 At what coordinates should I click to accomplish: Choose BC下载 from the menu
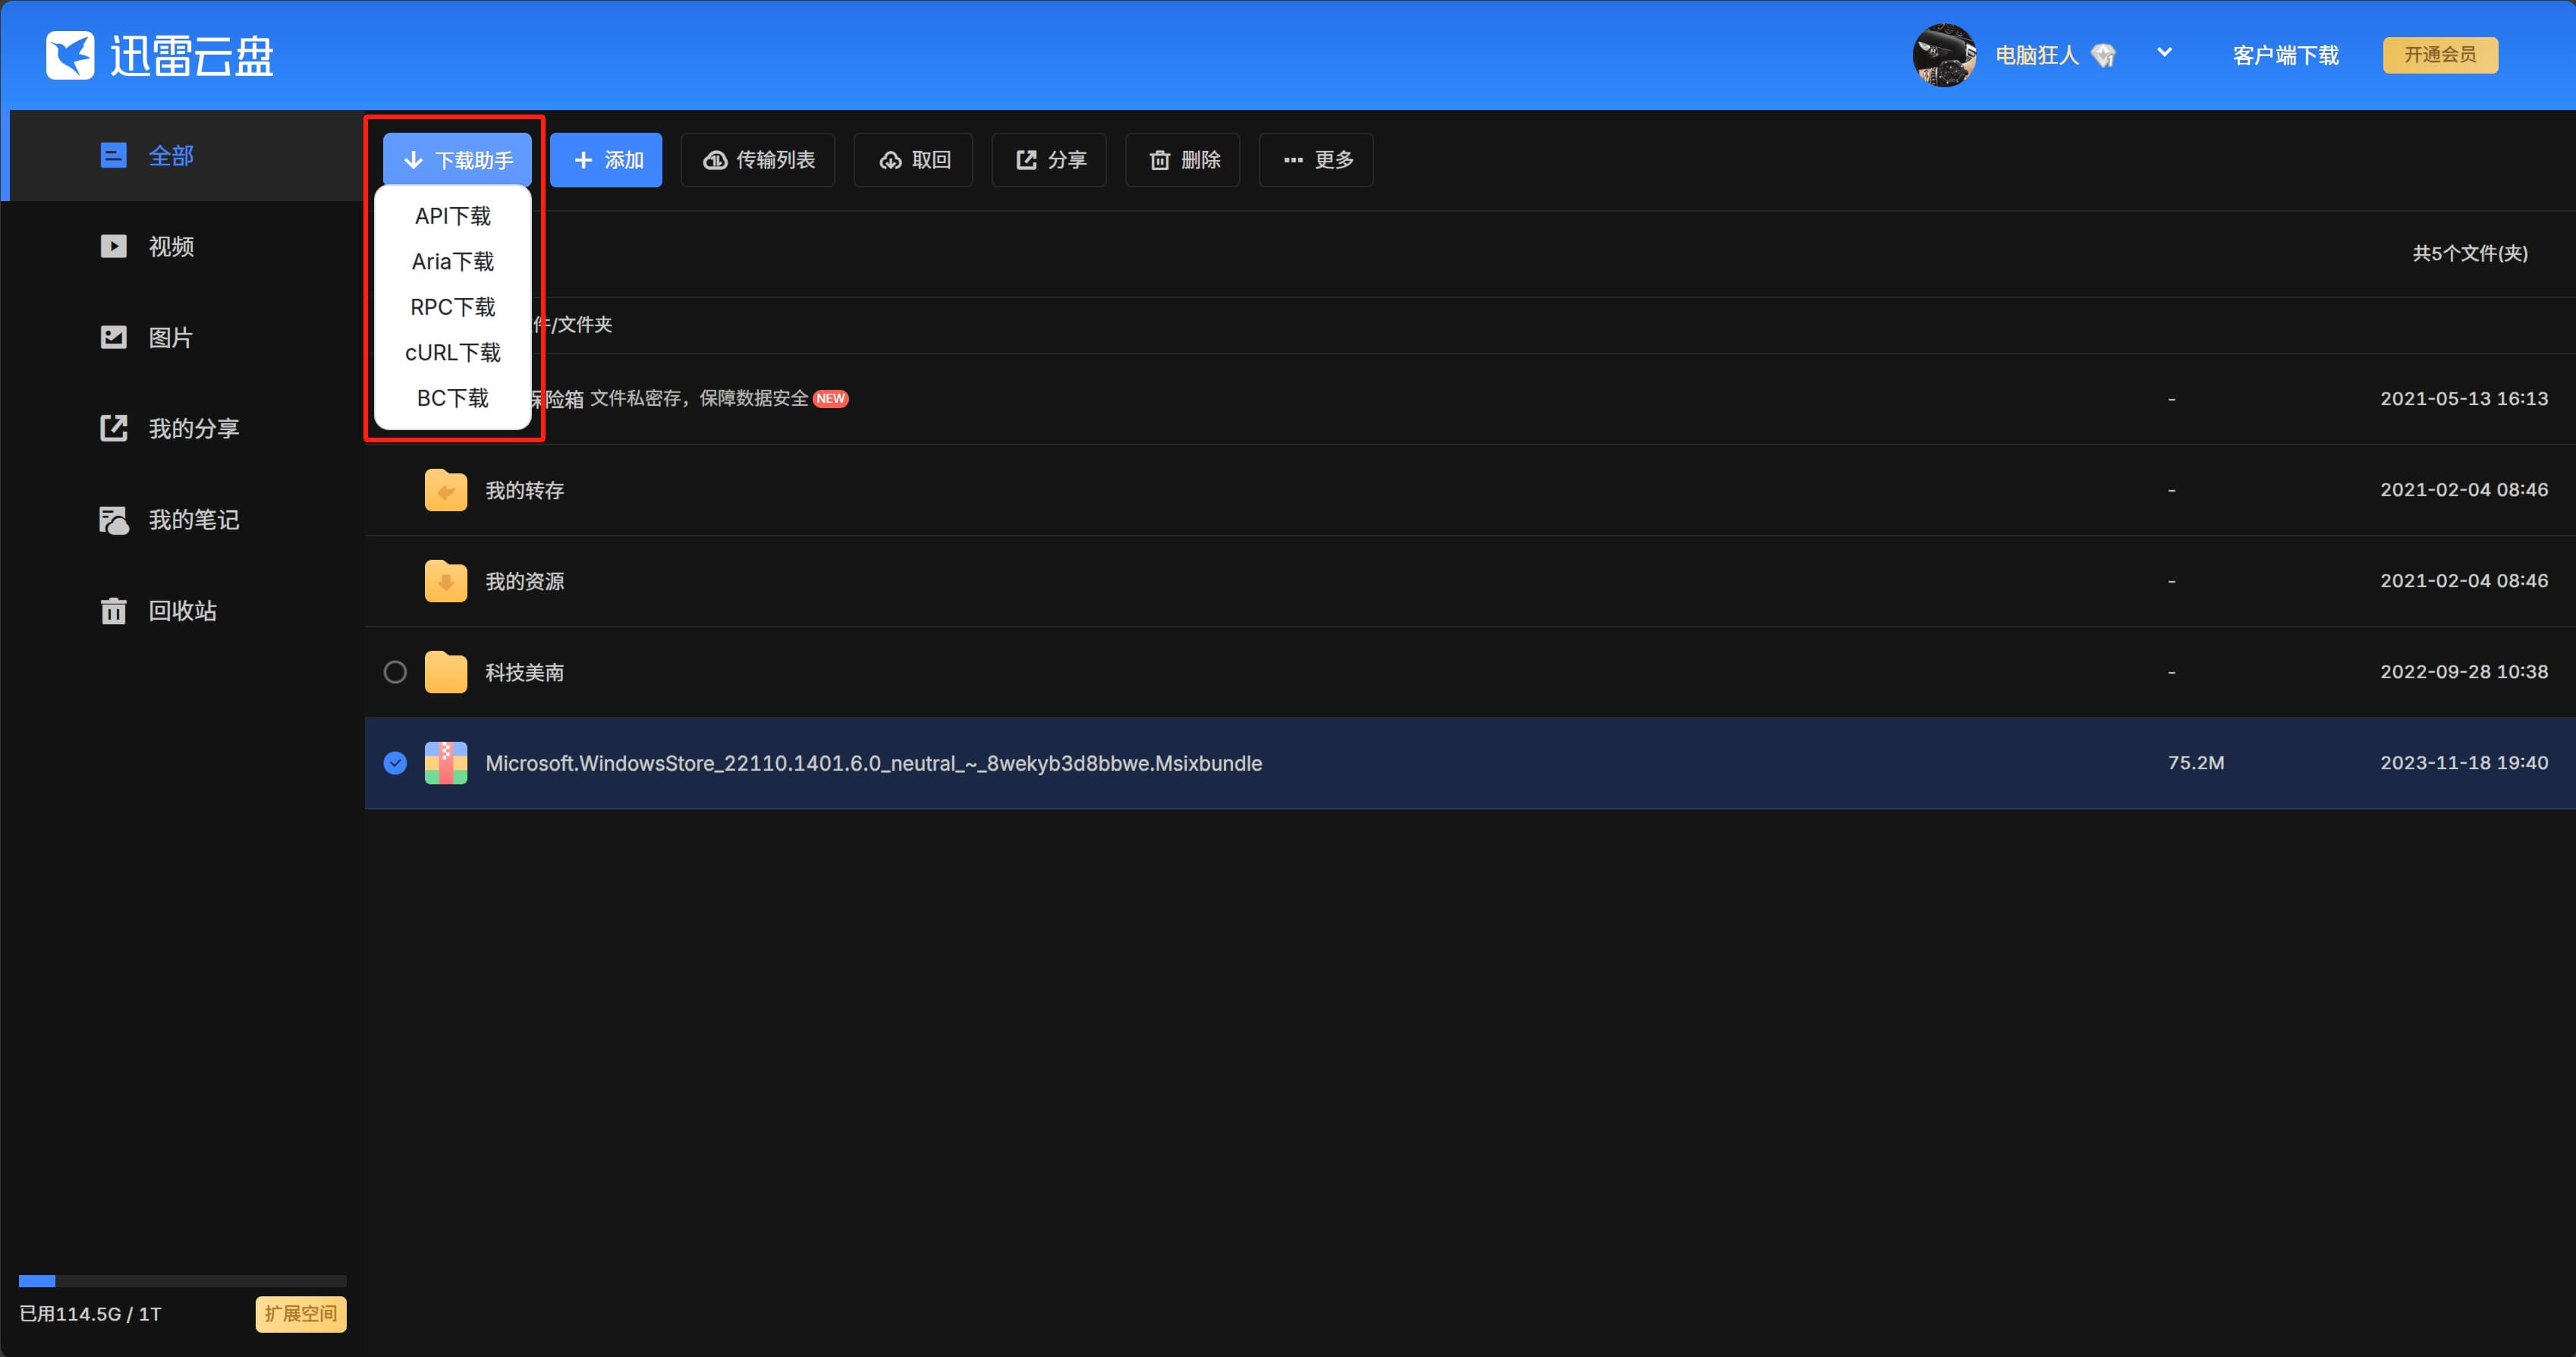tap(453, 398)
